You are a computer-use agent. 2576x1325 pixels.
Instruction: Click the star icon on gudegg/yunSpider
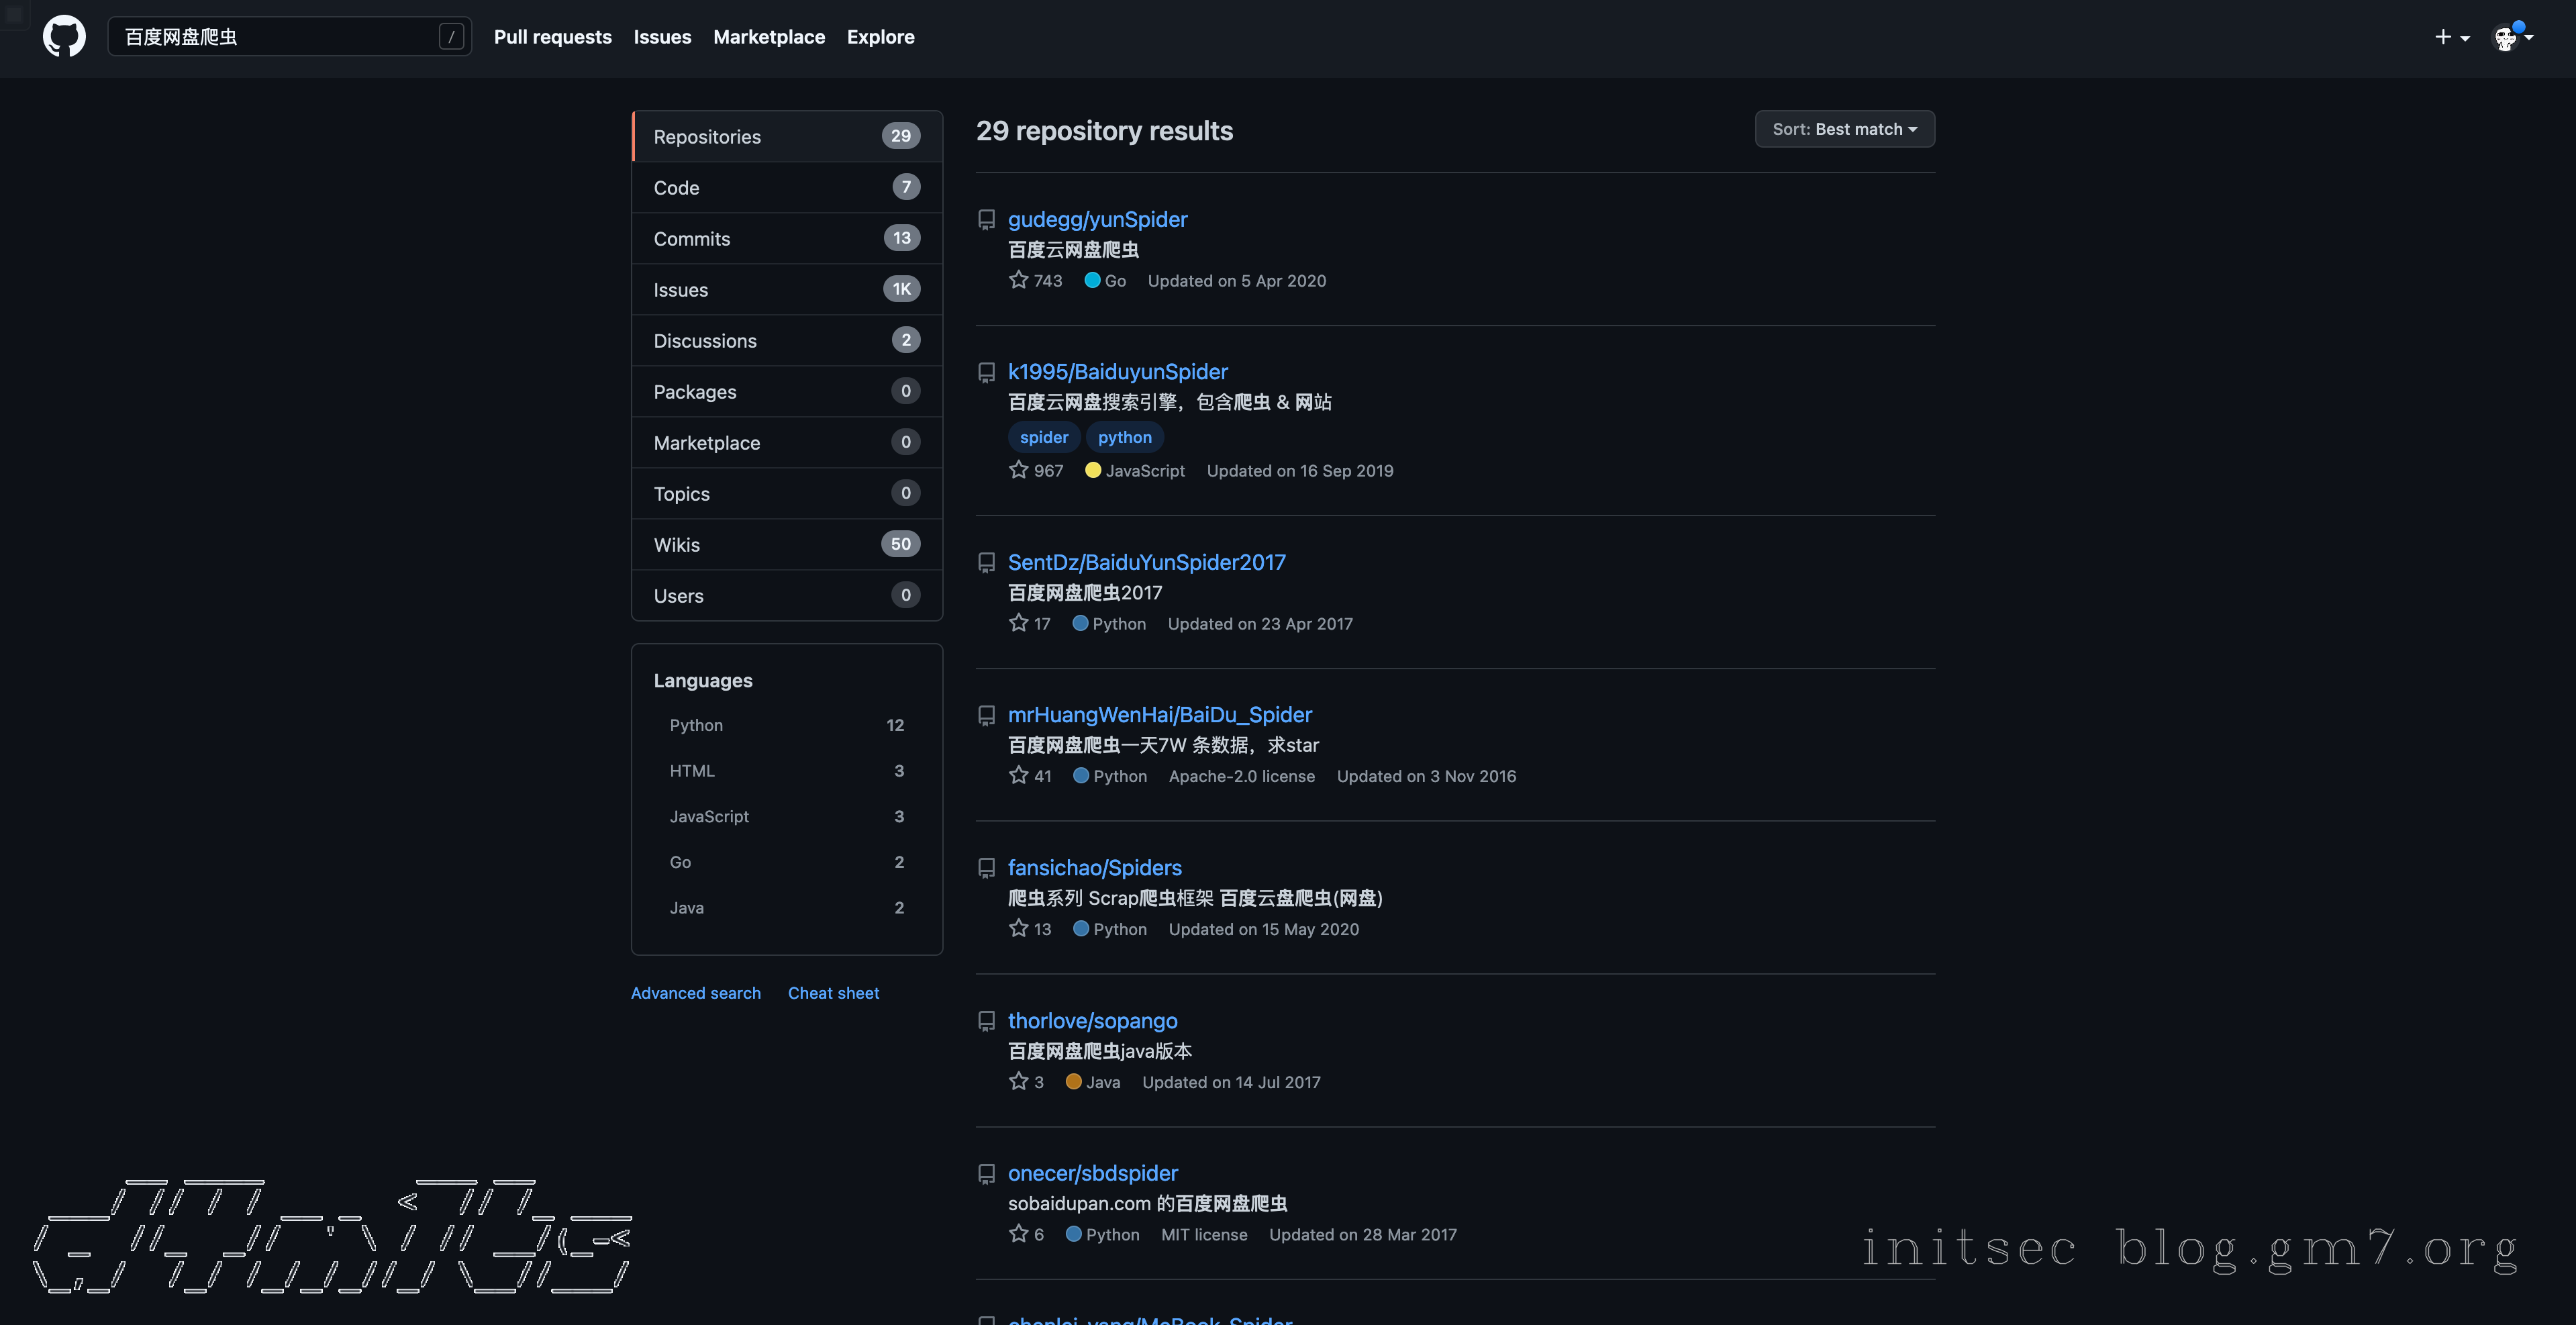pos(1018,280)
